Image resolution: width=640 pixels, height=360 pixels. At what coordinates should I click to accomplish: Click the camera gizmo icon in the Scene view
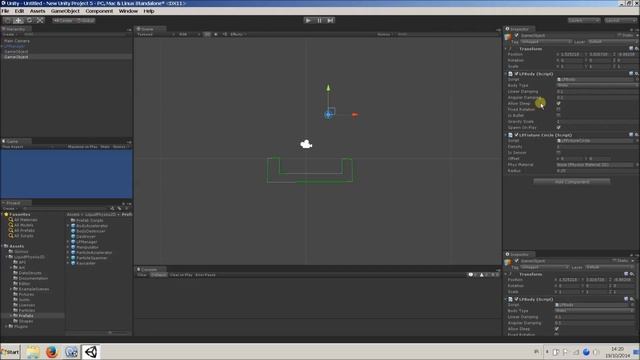306,144
